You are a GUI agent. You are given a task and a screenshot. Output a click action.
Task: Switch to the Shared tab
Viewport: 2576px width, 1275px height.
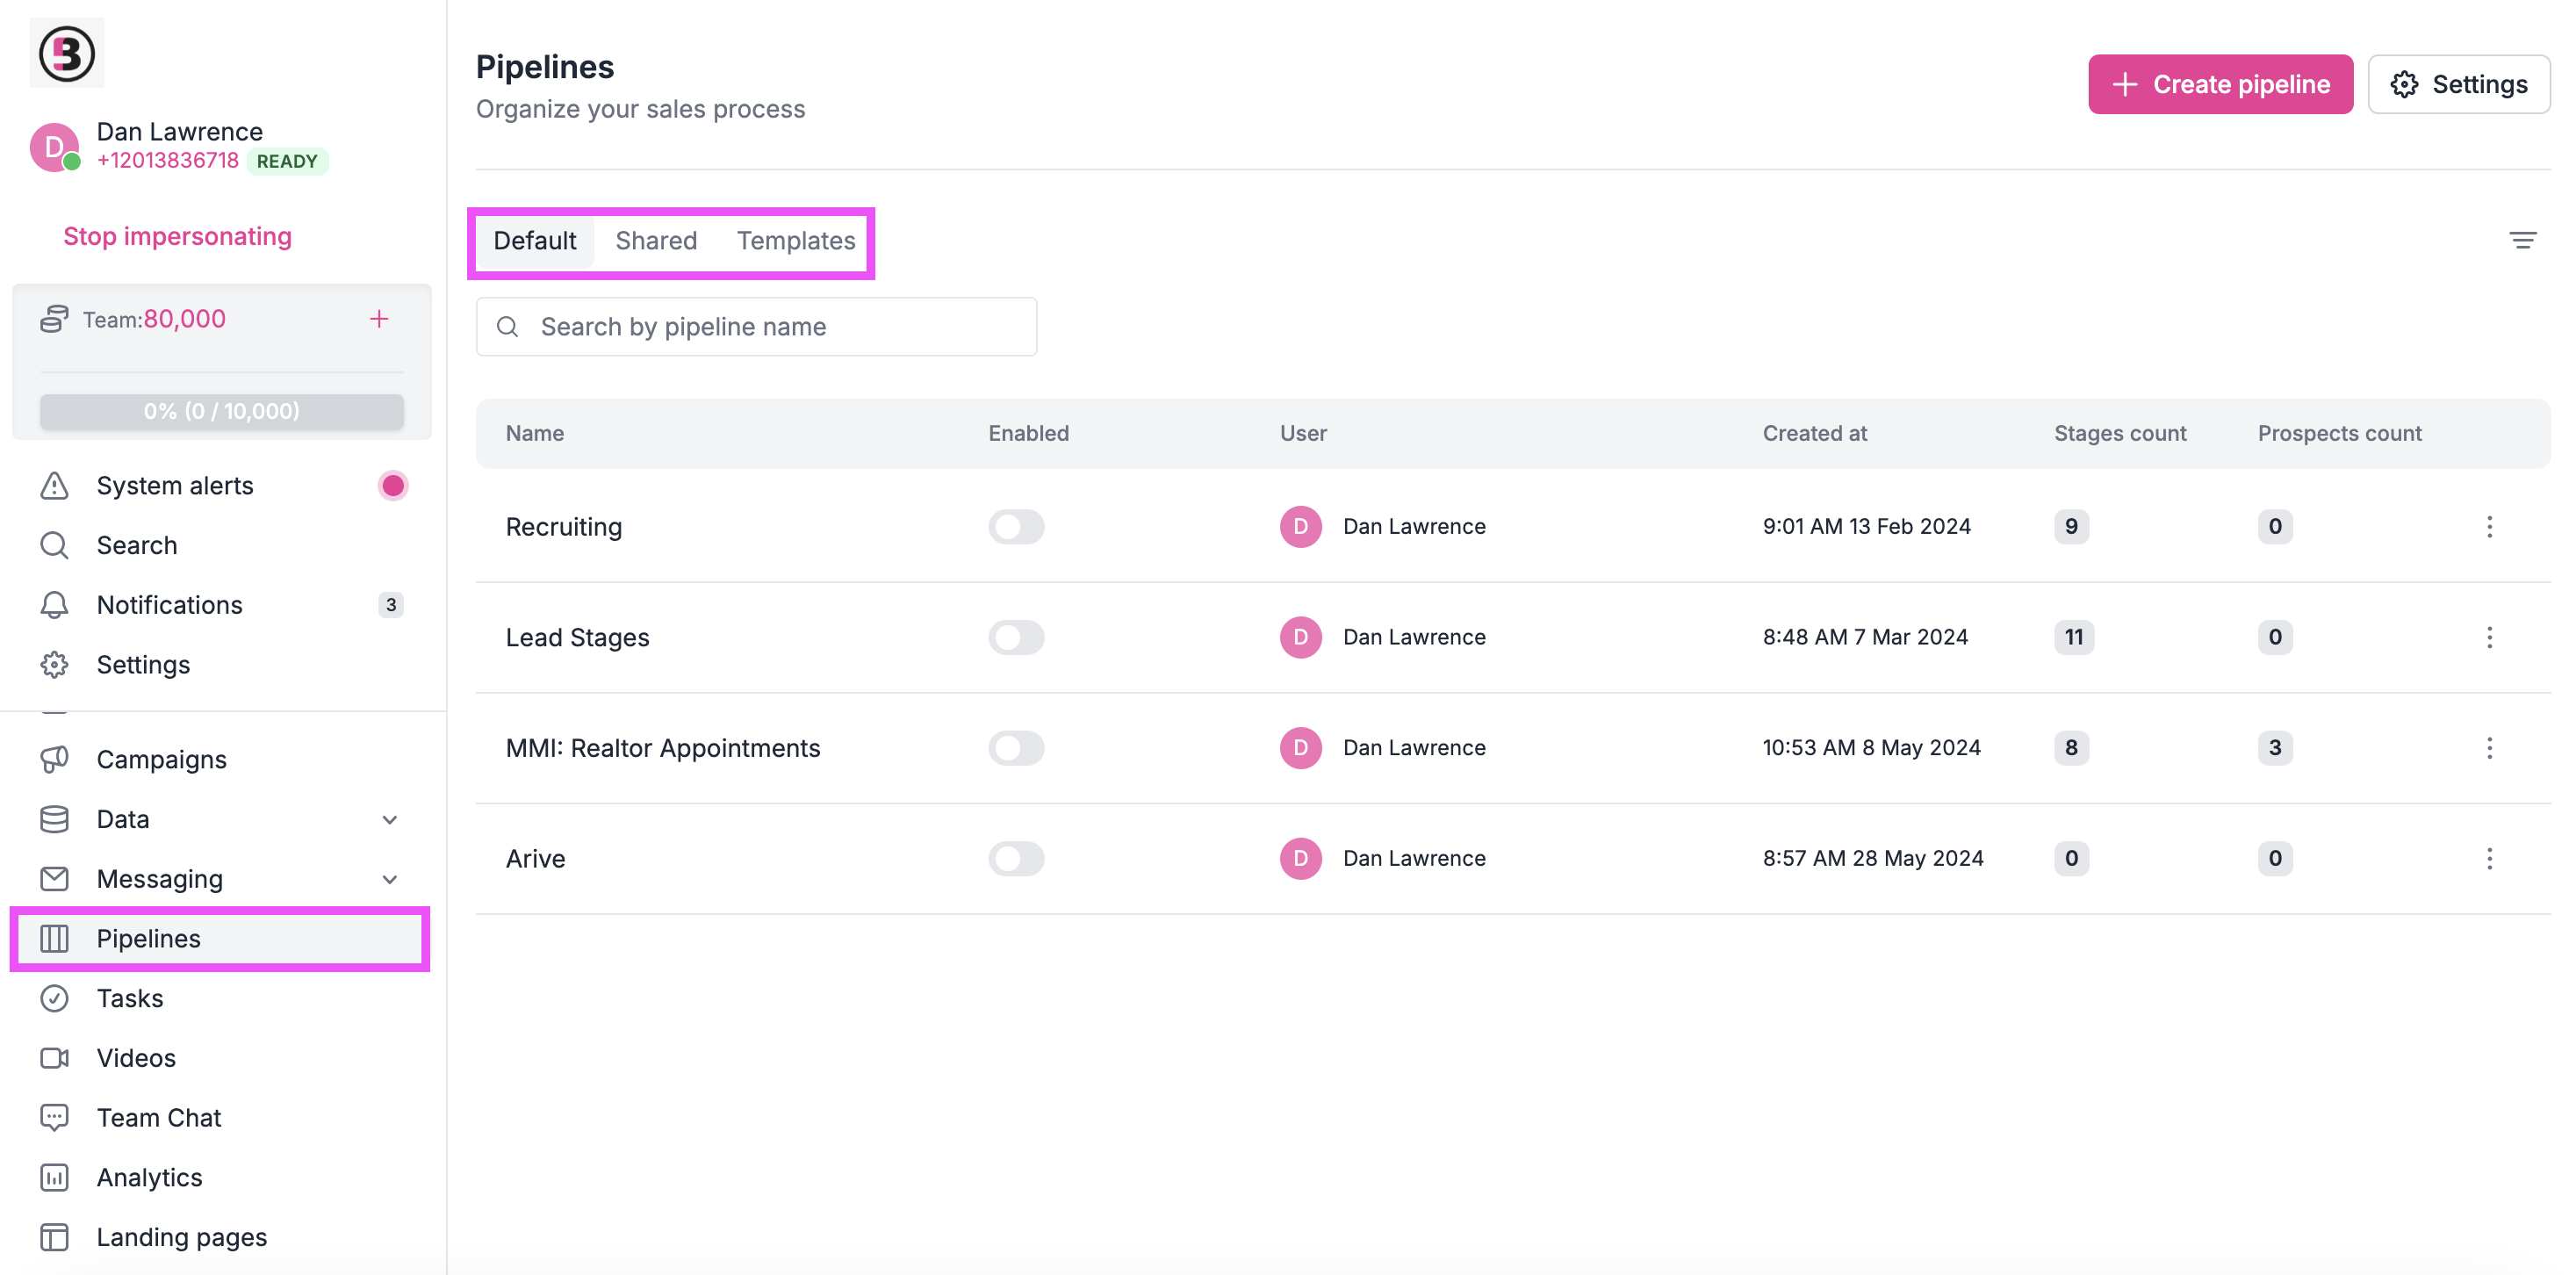[656, 240]
